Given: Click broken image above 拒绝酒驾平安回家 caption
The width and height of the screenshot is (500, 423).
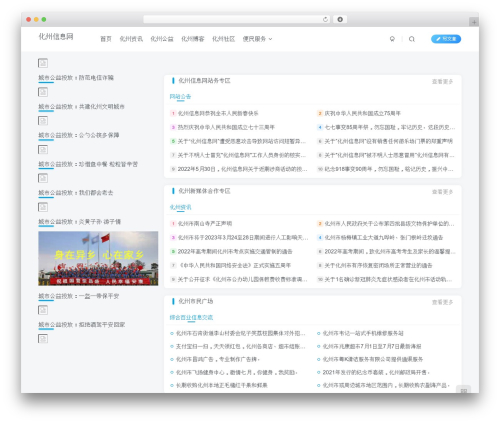Looking at the screenshot, I should 43,310.
